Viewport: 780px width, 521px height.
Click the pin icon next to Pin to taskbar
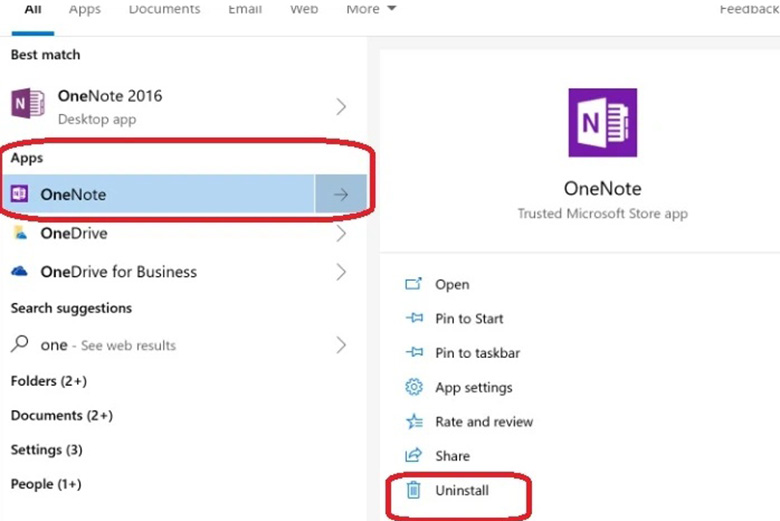(414, 352)
